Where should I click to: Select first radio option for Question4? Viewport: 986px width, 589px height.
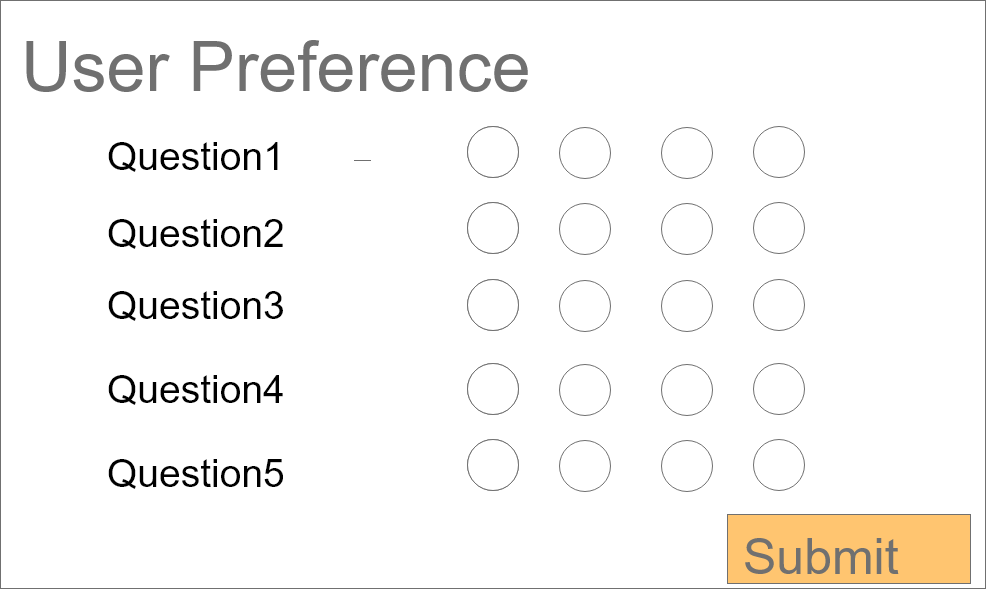493,389
